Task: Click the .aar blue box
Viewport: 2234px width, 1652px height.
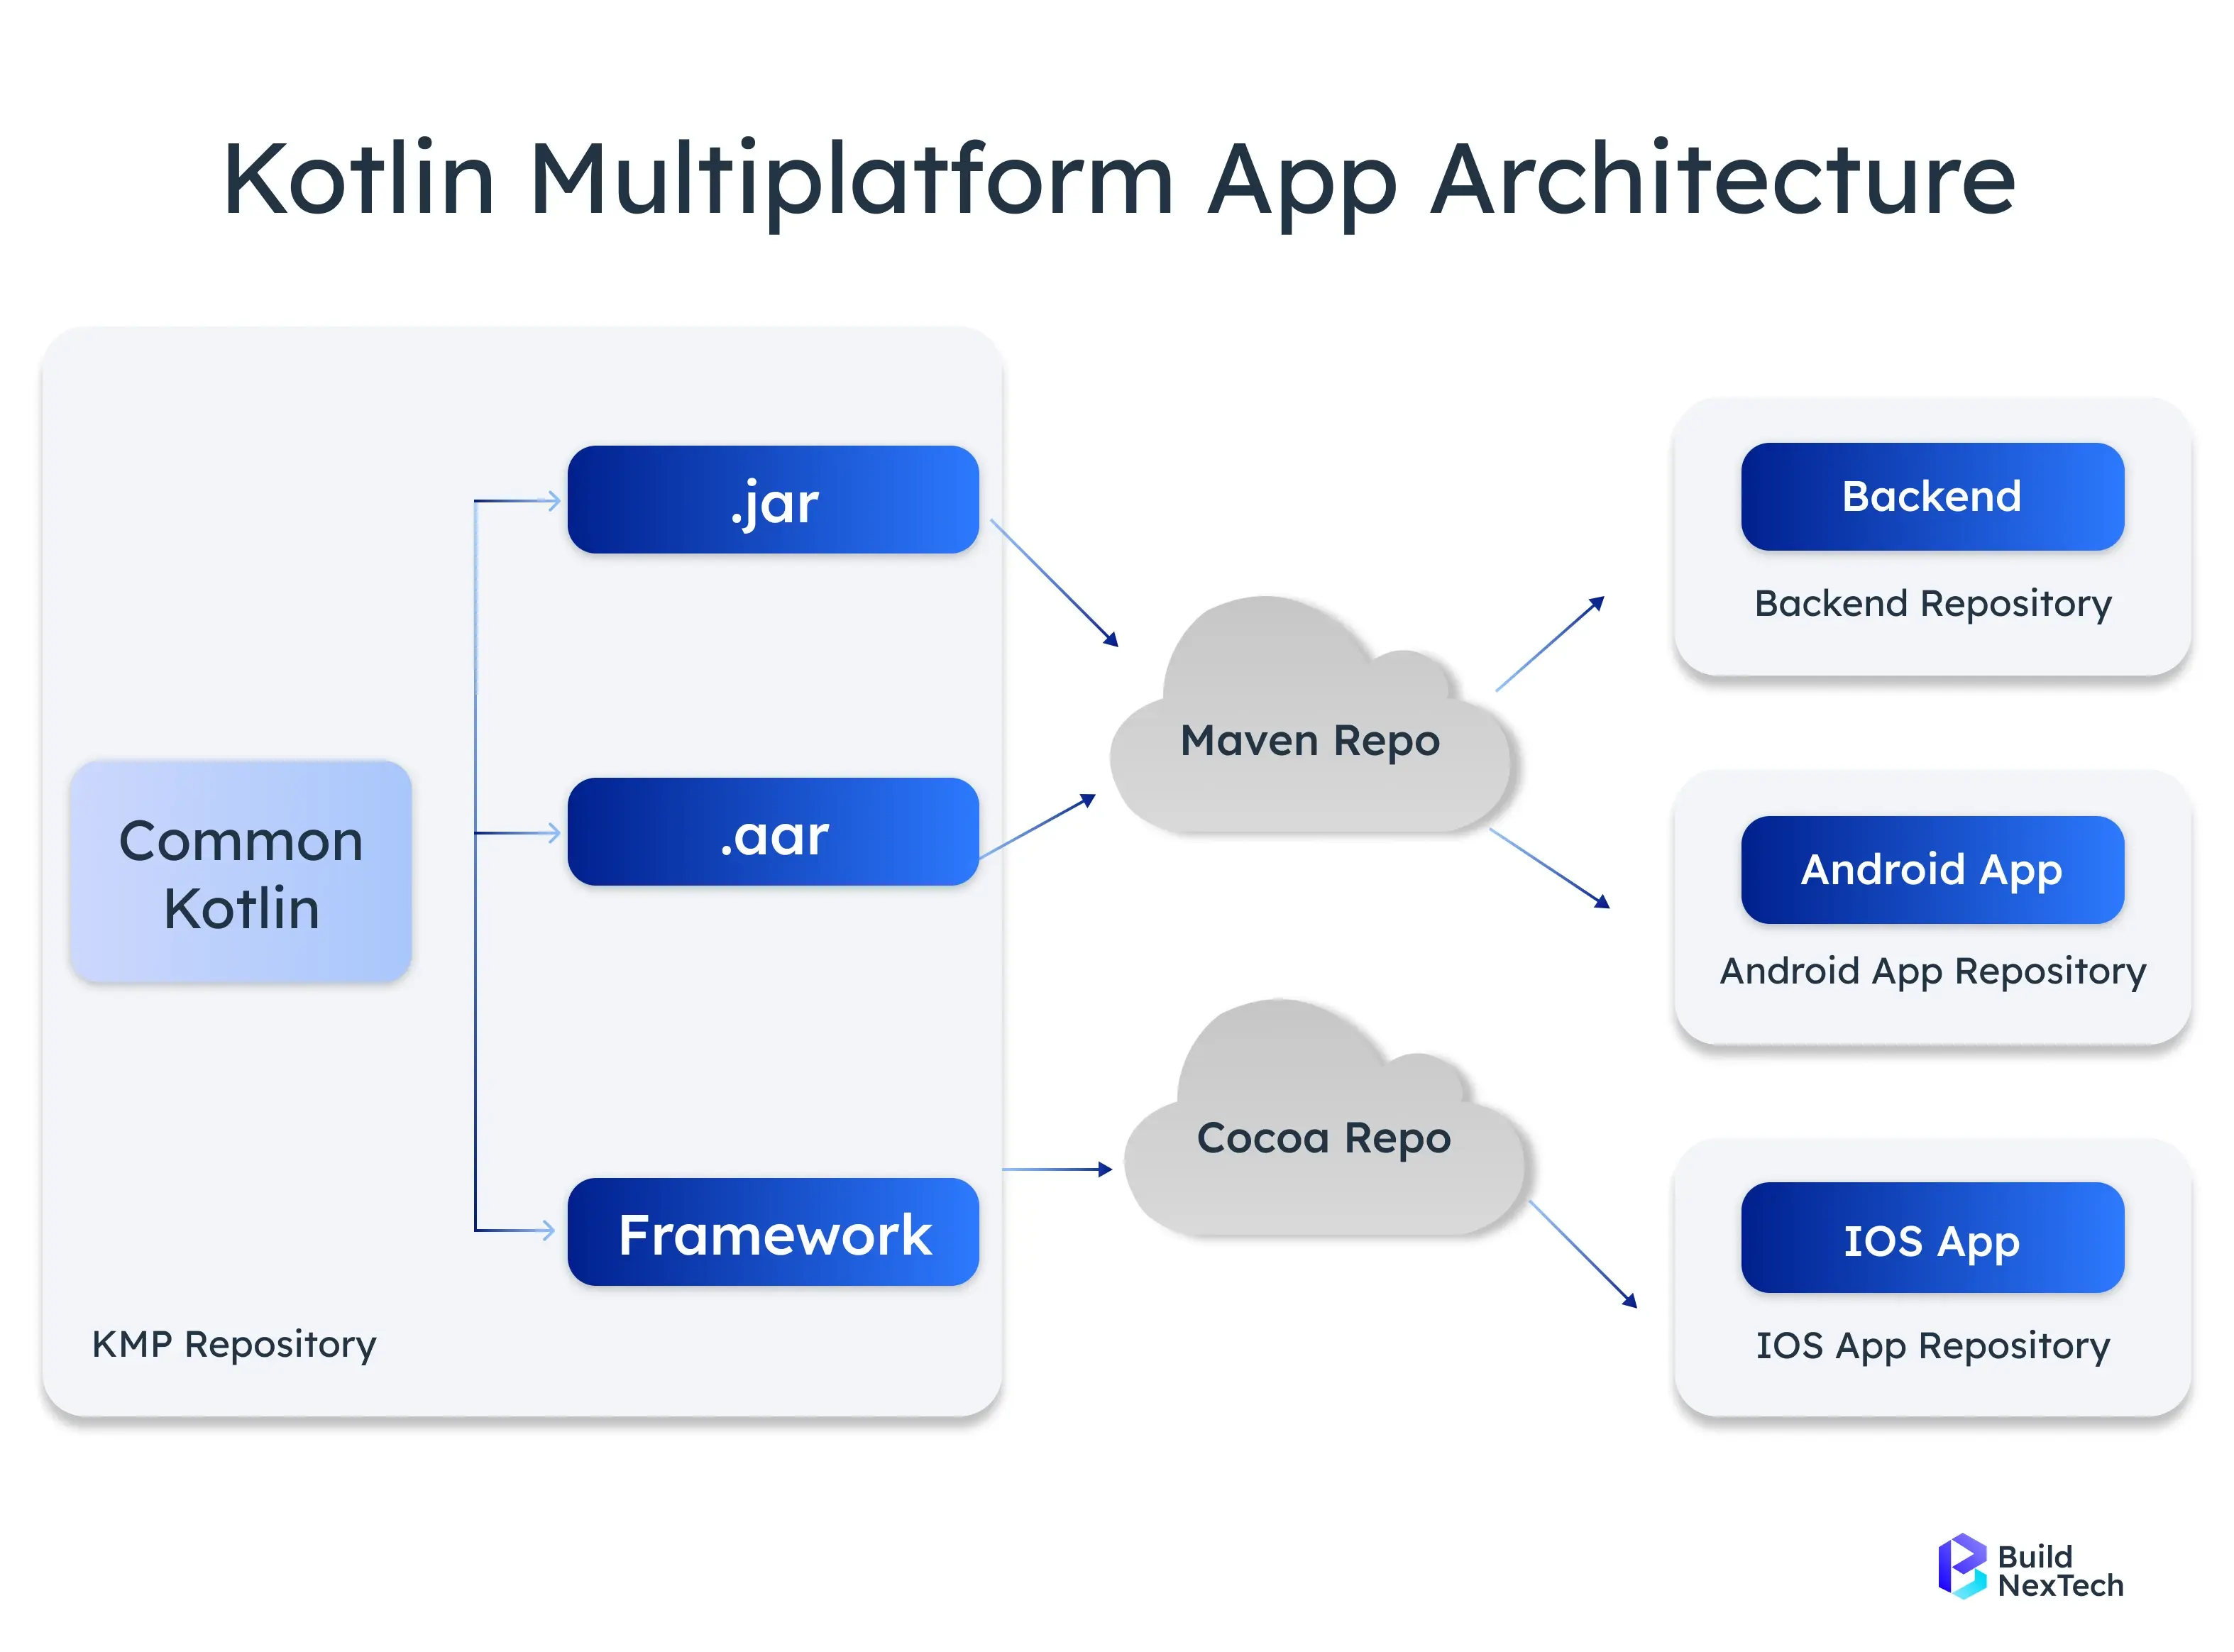Action: tap(772, 832)
